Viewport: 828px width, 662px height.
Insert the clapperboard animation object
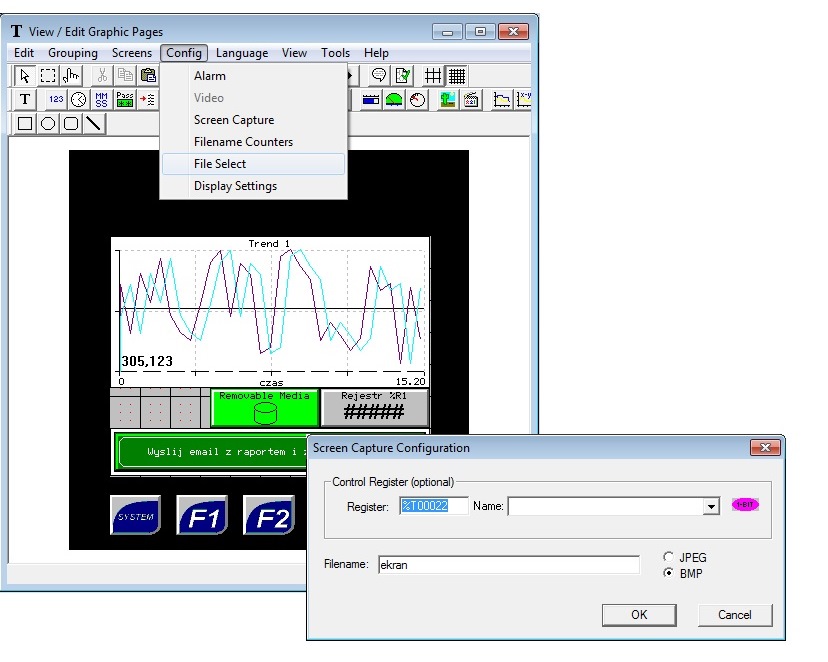[471, 100]
